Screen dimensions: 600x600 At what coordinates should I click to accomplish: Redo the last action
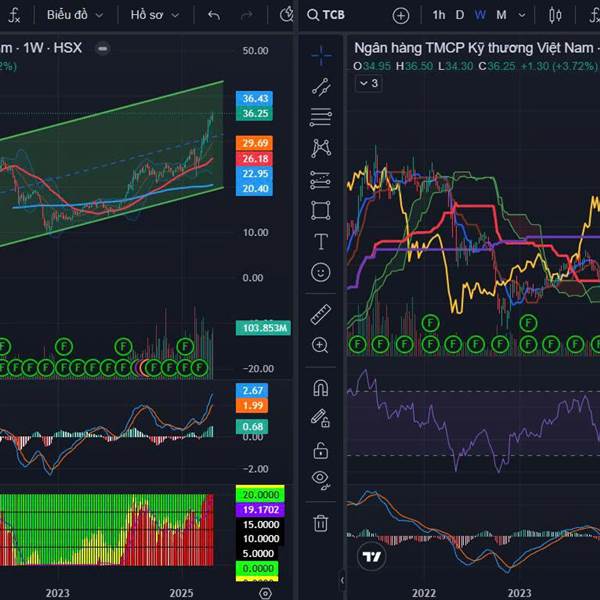(x=246, y=15)
